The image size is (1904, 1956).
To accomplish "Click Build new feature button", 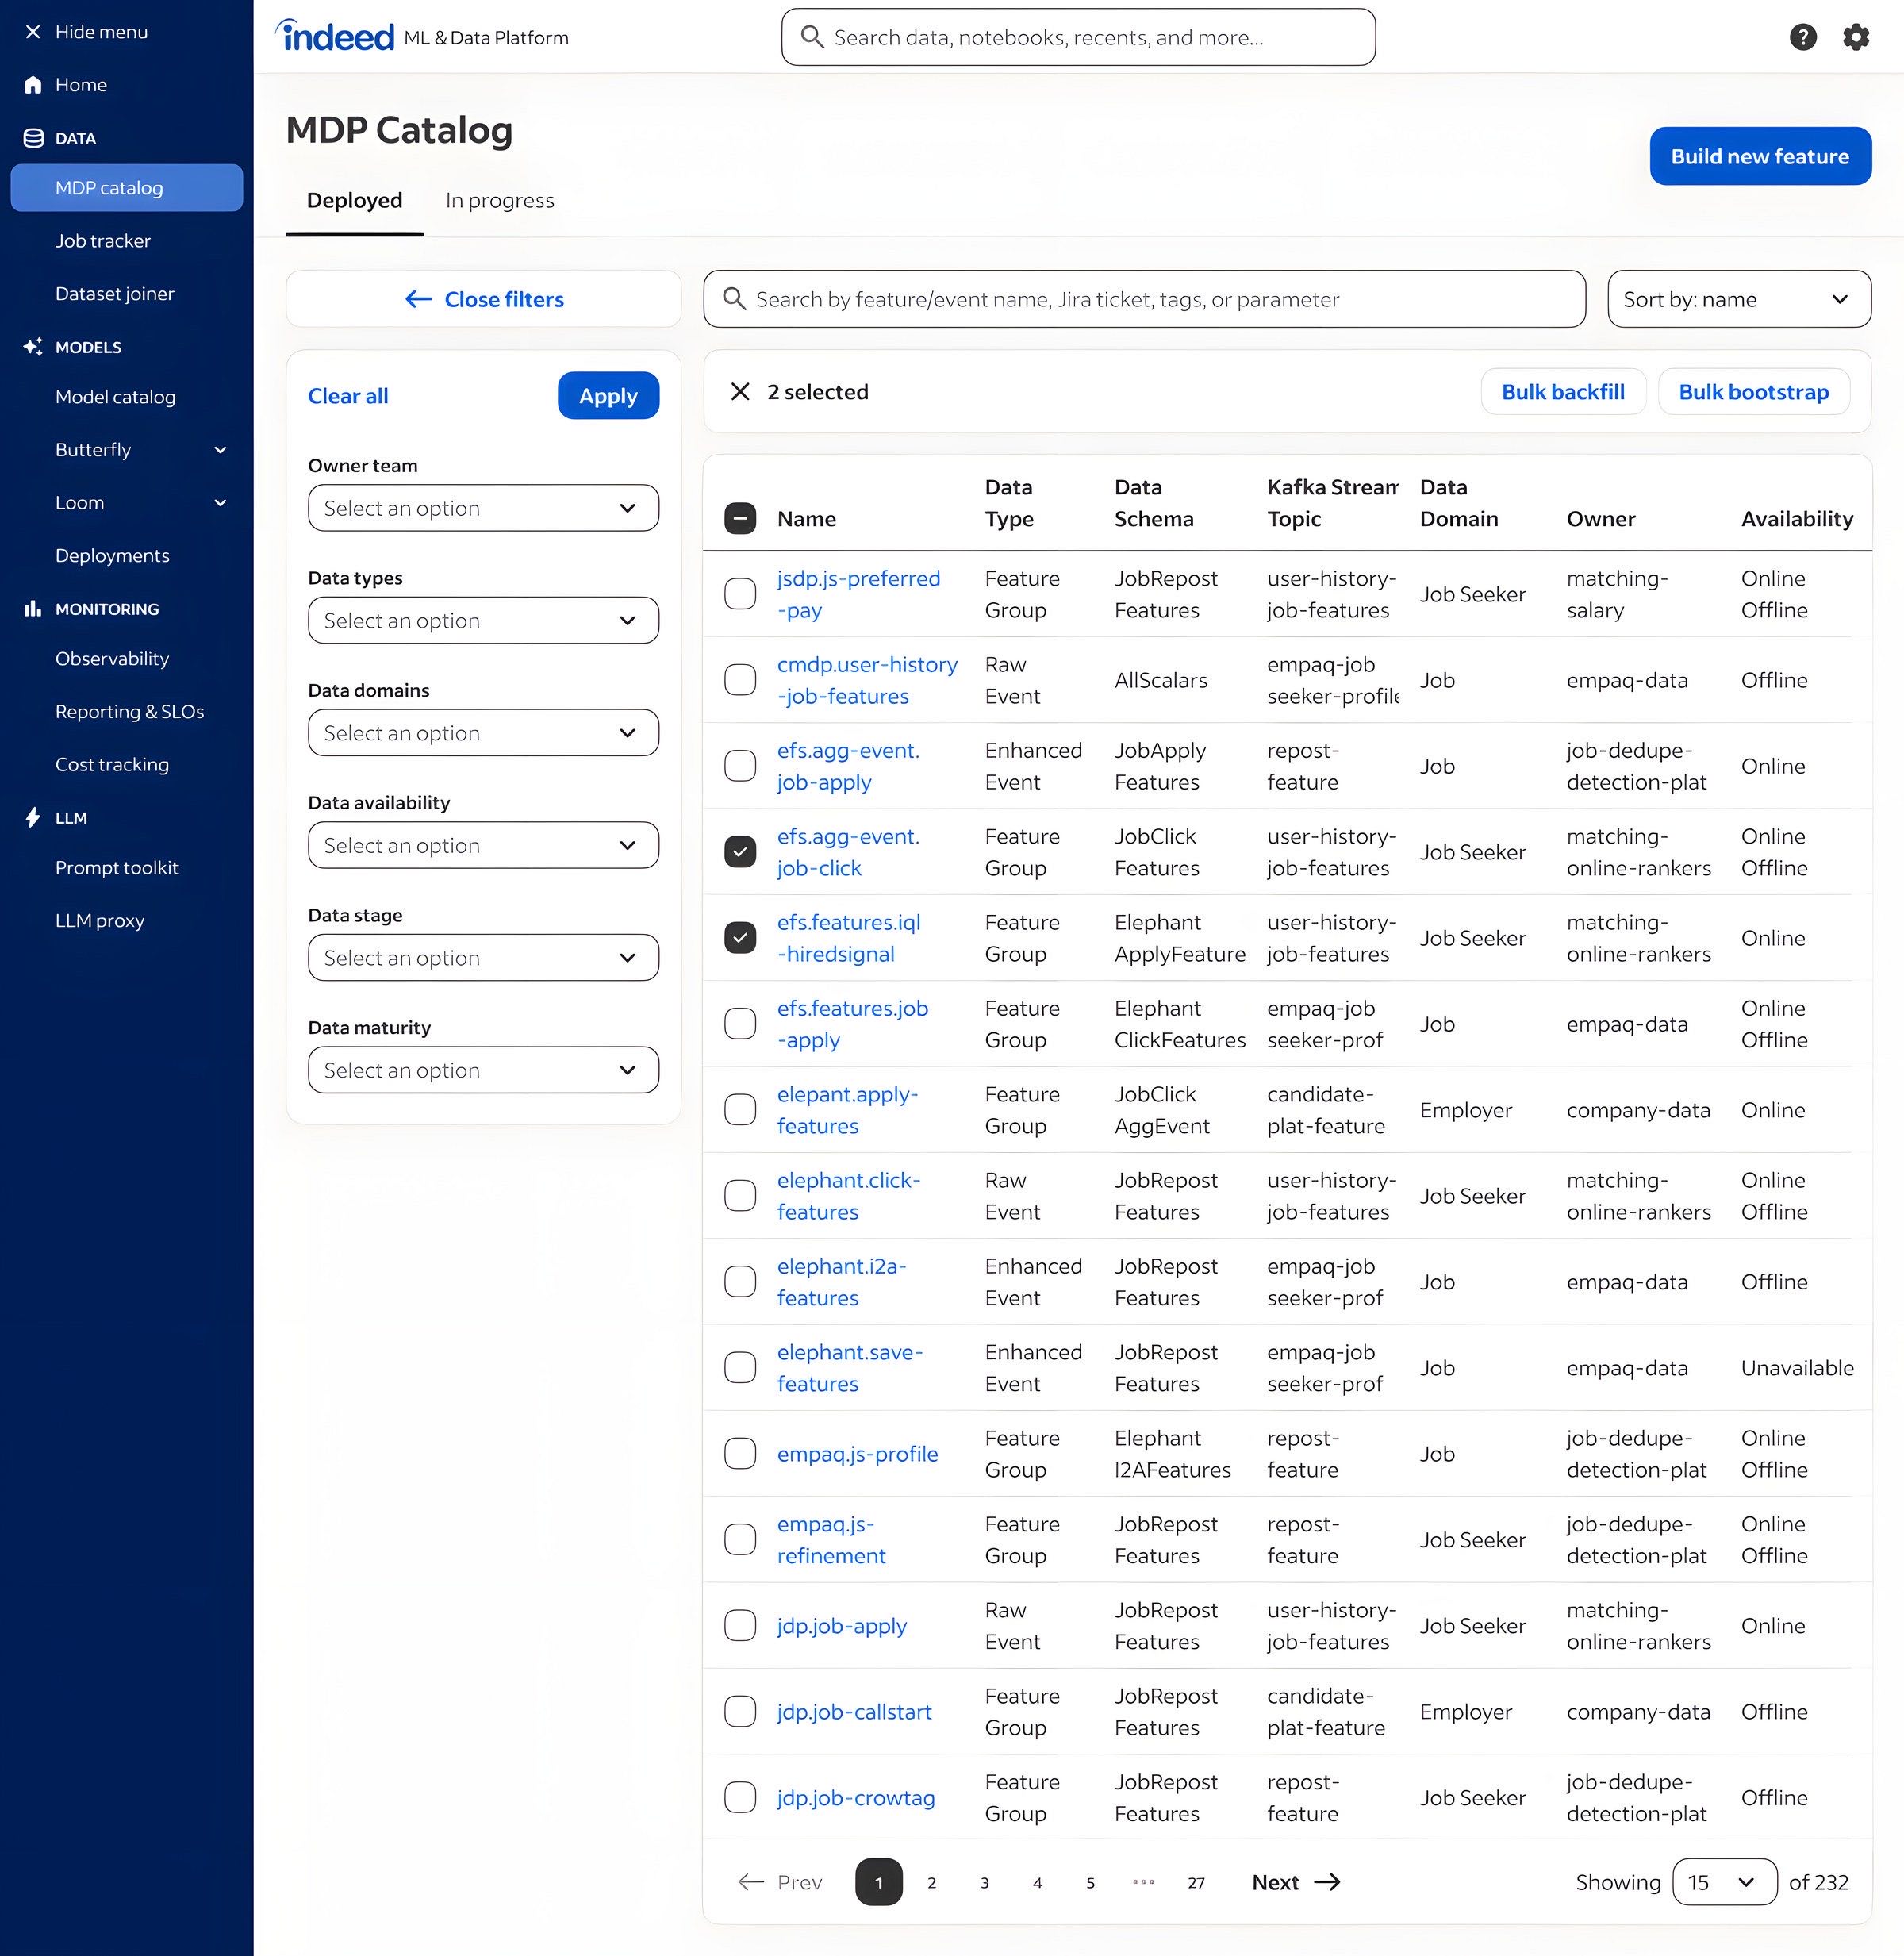I will point(1760,156).
